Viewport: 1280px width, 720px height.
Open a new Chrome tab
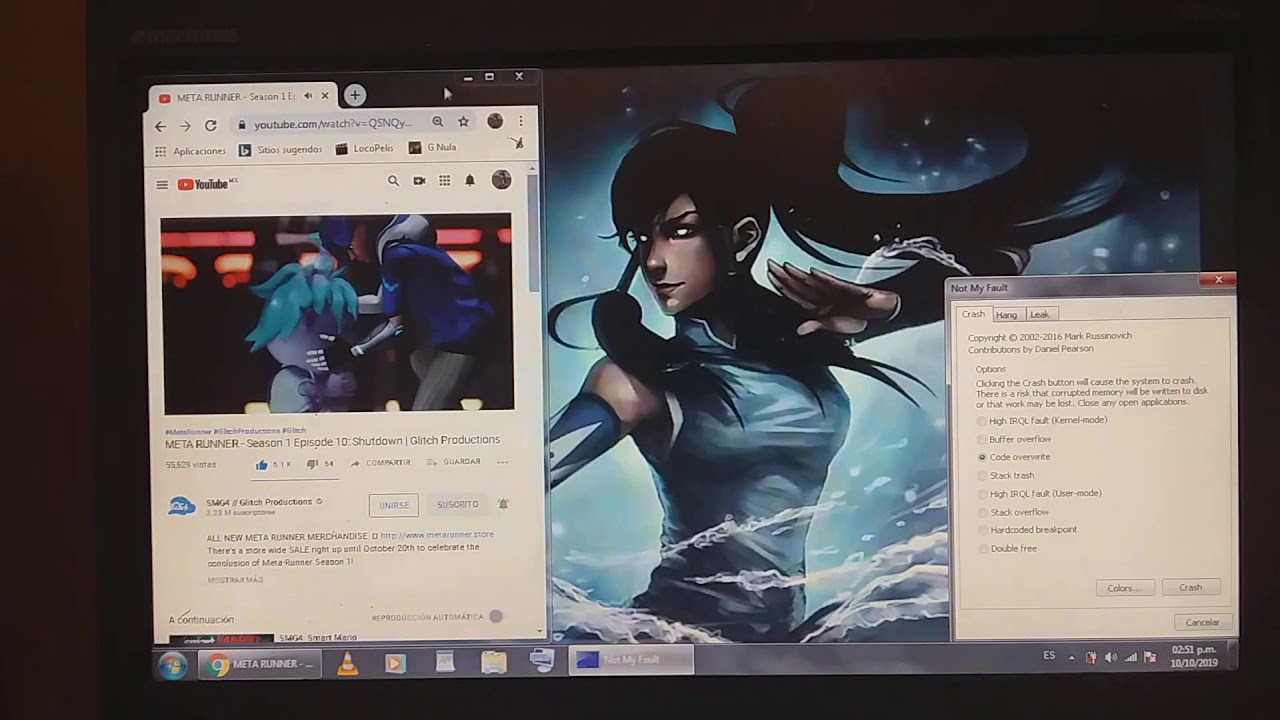(354, 95)
